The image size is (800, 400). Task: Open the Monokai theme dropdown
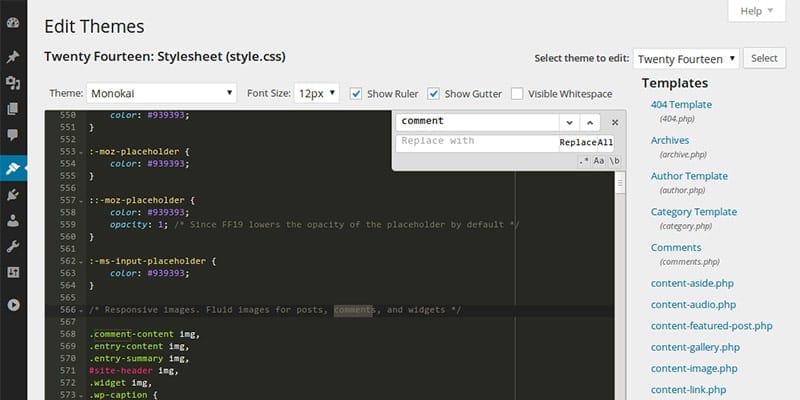click(161, 93)
